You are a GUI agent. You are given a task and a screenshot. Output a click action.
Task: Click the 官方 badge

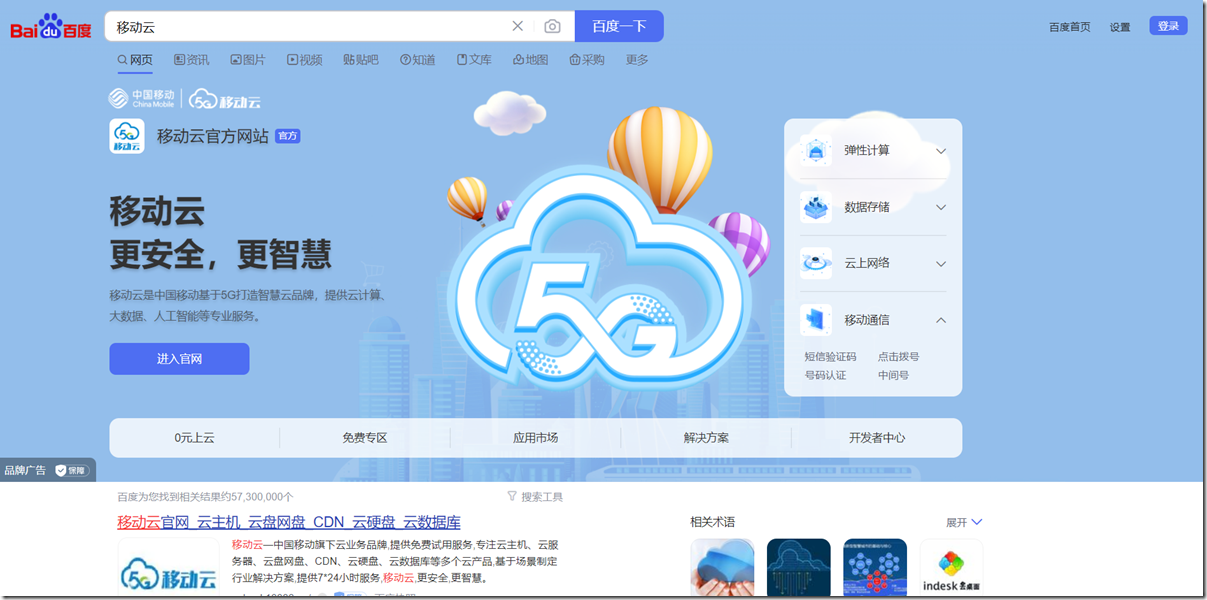pyautogui.click(x=288, y=136)
